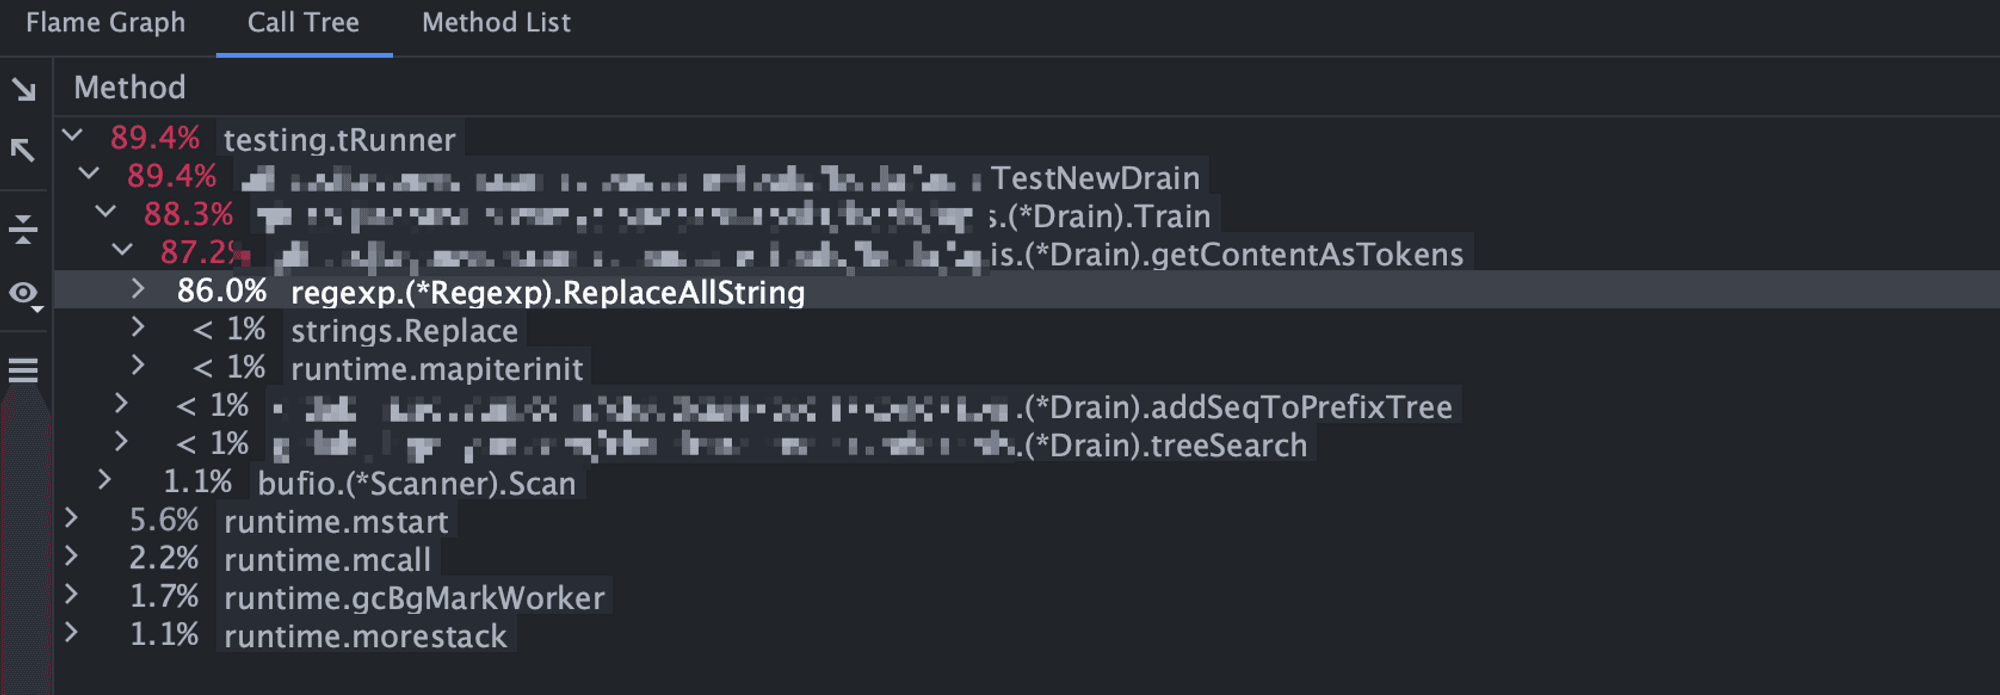Expand the strings.Replace node
This screenshot has width=2000, height=695.
click(138, 328)
